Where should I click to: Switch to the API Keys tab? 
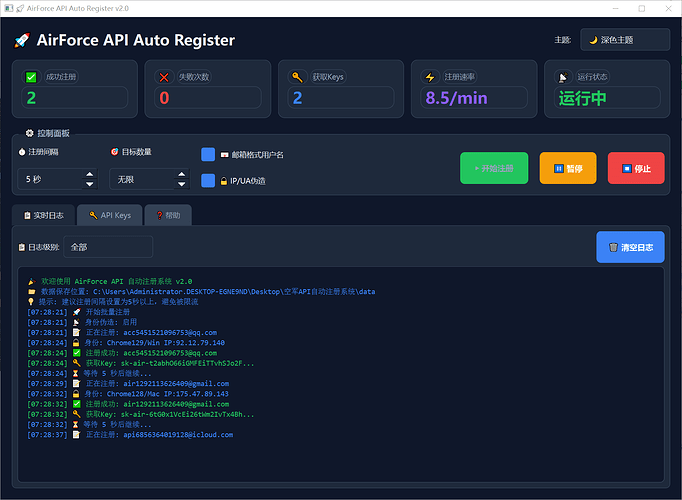click(110, 215)
